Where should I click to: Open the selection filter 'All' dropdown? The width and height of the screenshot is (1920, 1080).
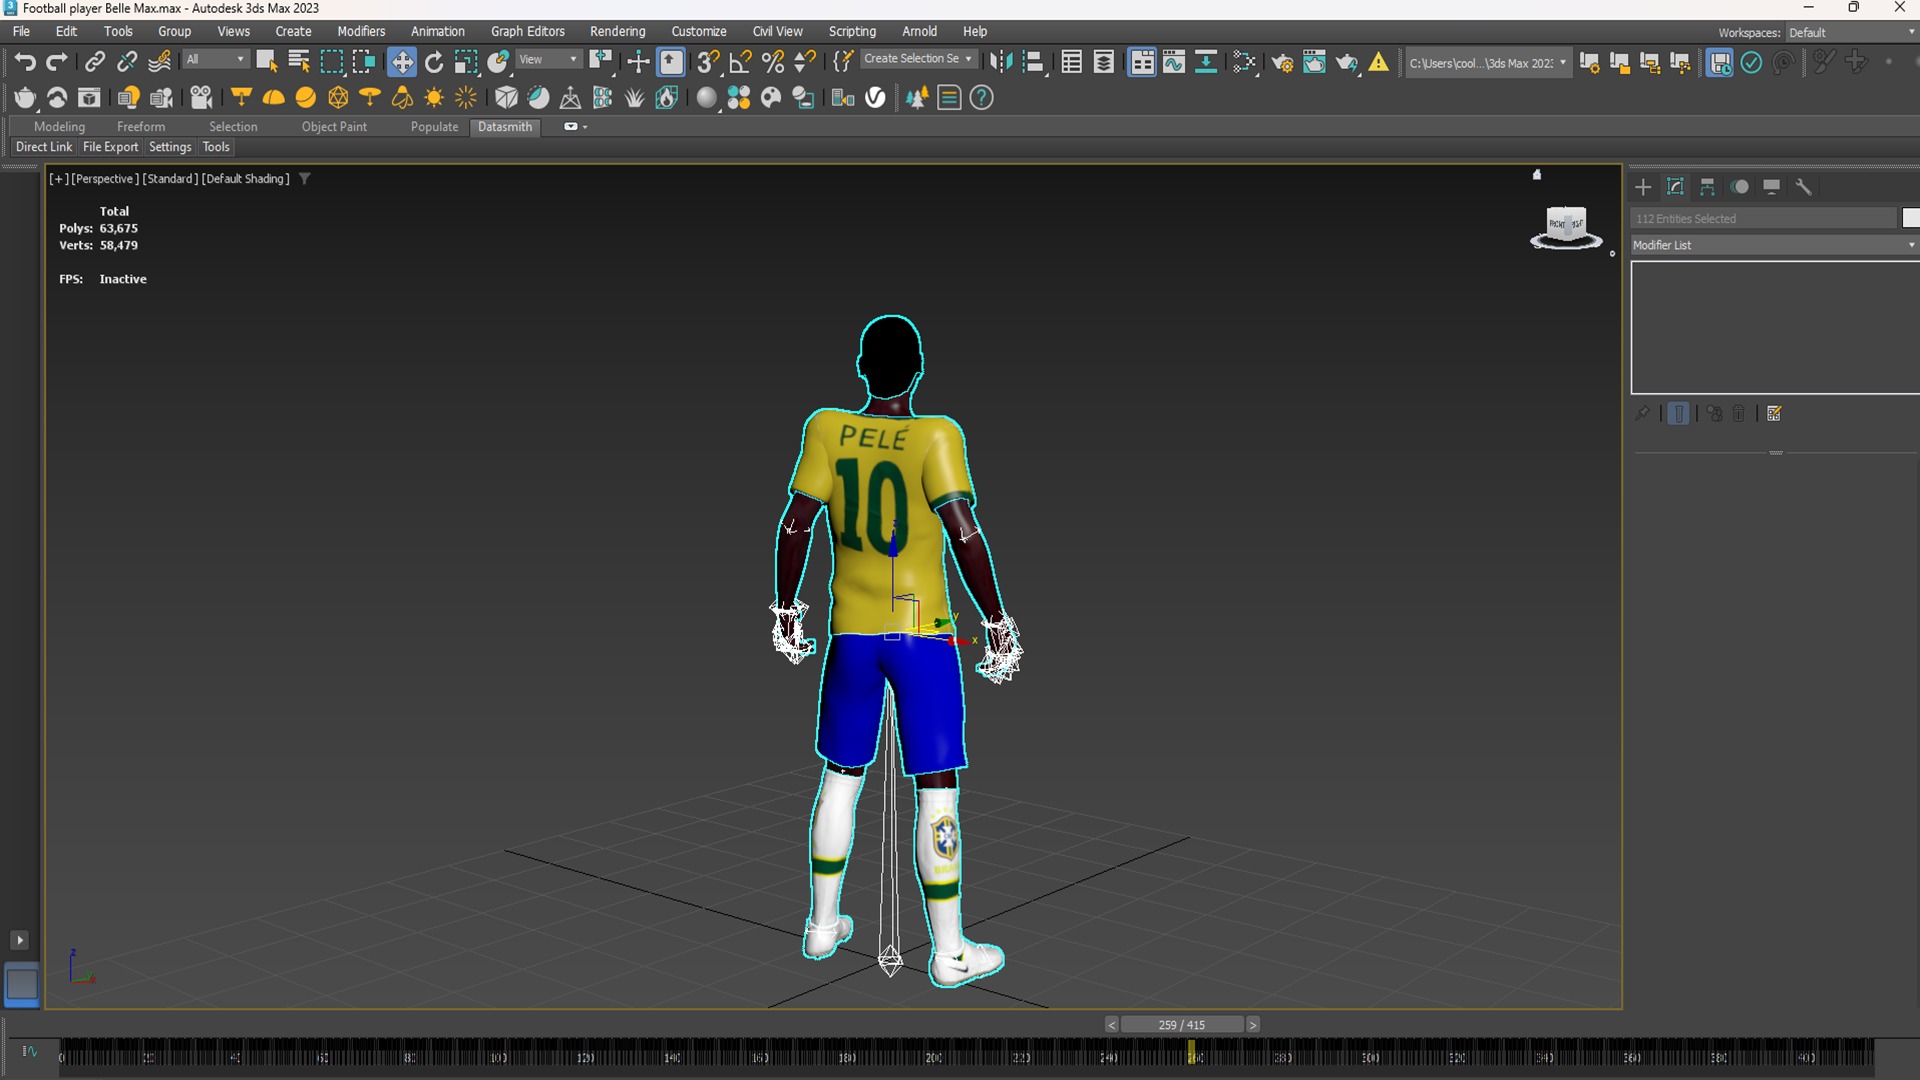pyautogui.click(x=215, y=60)
